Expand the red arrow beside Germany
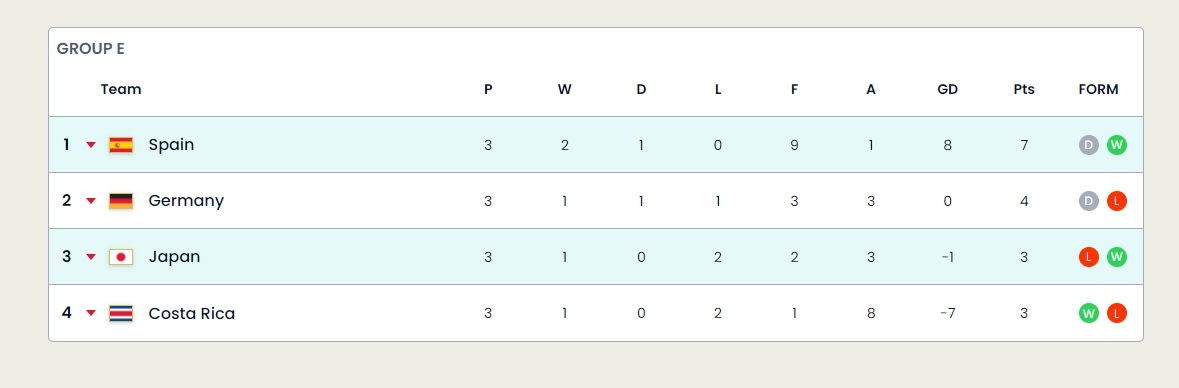This screenshot has width=1179, height=388. (x=91, y=201)
